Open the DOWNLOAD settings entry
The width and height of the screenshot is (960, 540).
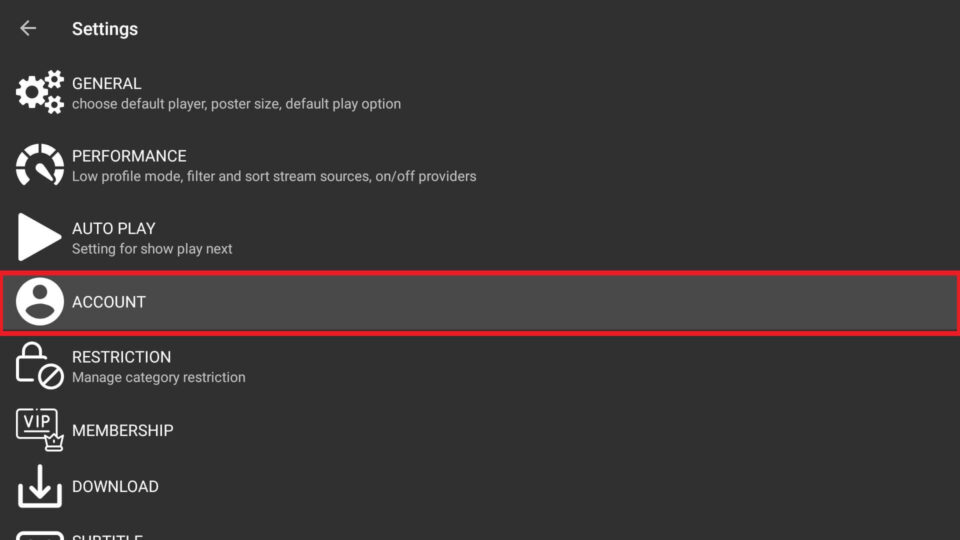[480, 487]
